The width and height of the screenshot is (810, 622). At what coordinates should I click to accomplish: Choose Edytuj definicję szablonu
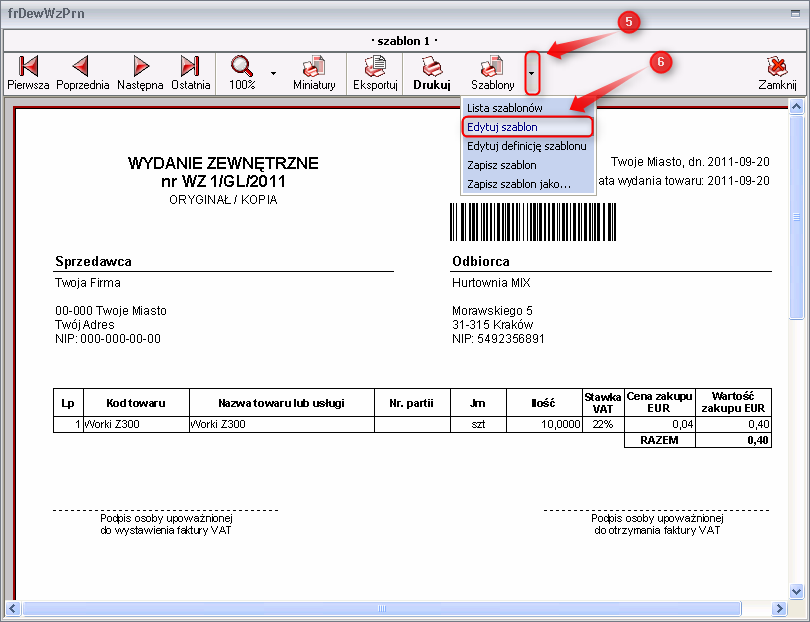[526, 146]
